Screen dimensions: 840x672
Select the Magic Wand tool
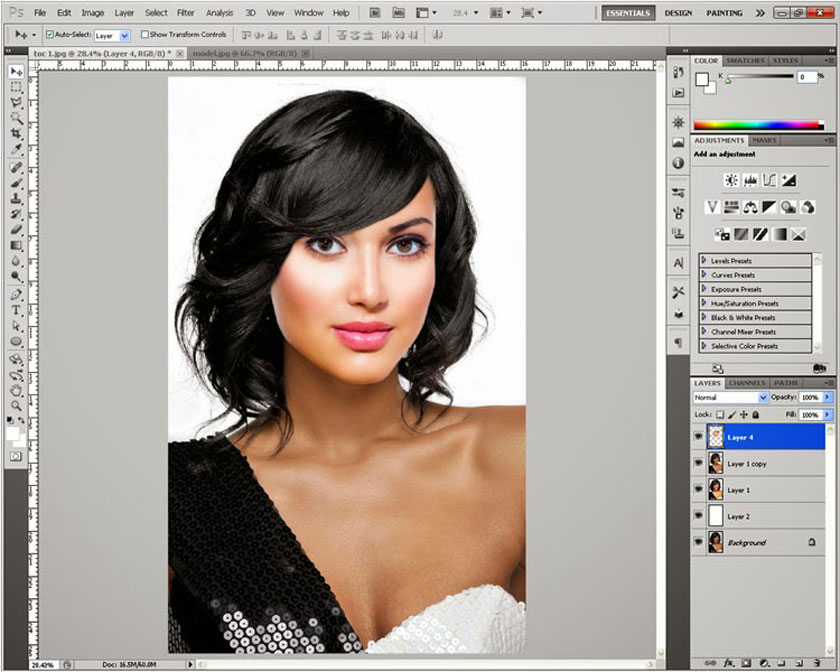tap(16, 118)
